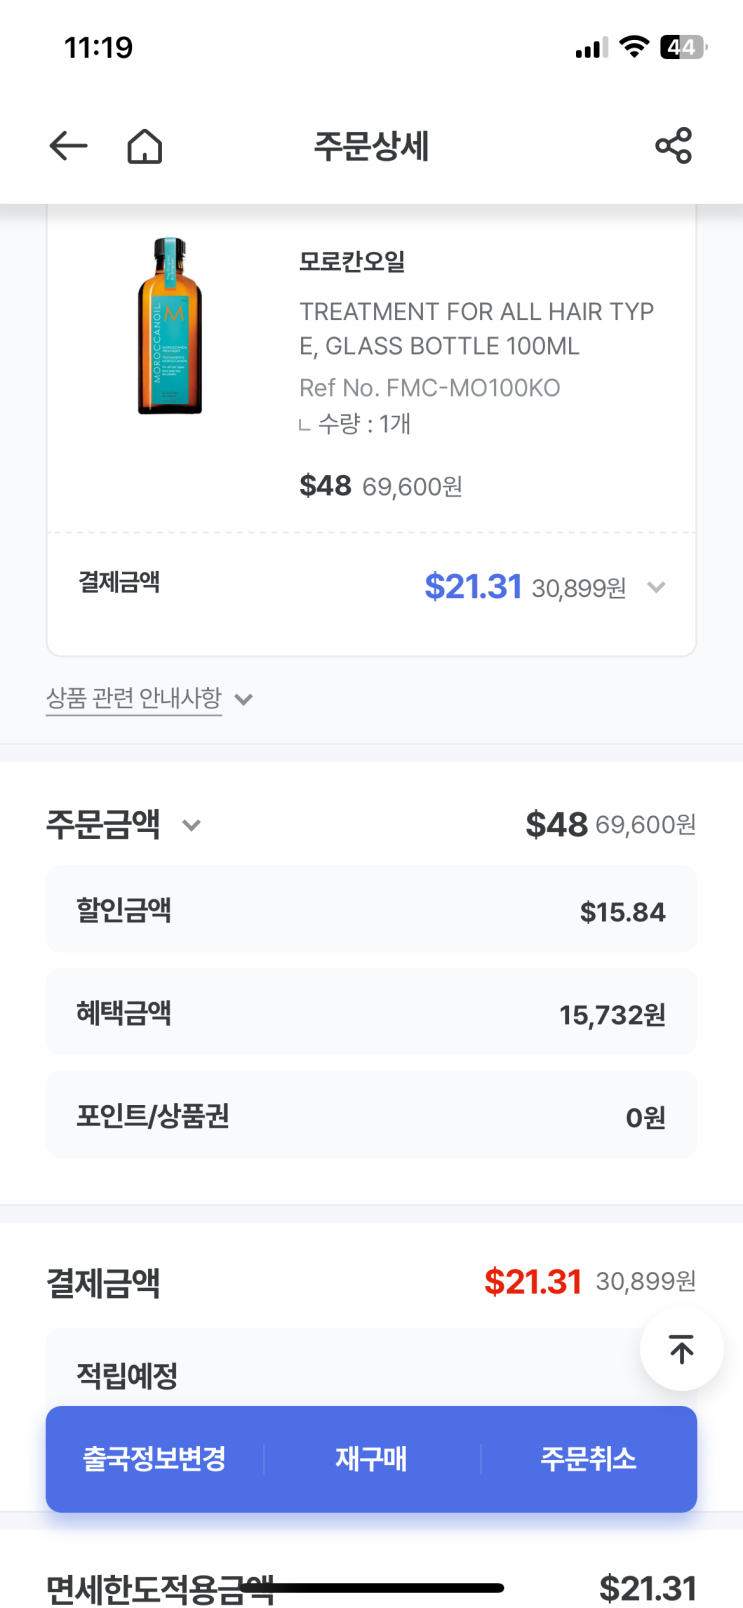
Task: Tap the 혜택금액 row
Action: click(x=371, y=1013)
